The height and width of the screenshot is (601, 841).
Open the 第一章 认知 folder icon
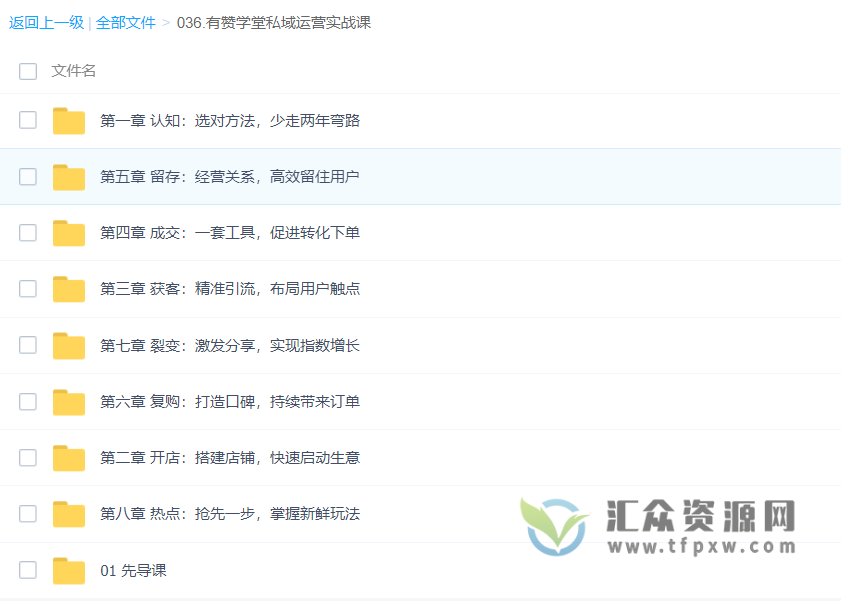click(68, 120)
